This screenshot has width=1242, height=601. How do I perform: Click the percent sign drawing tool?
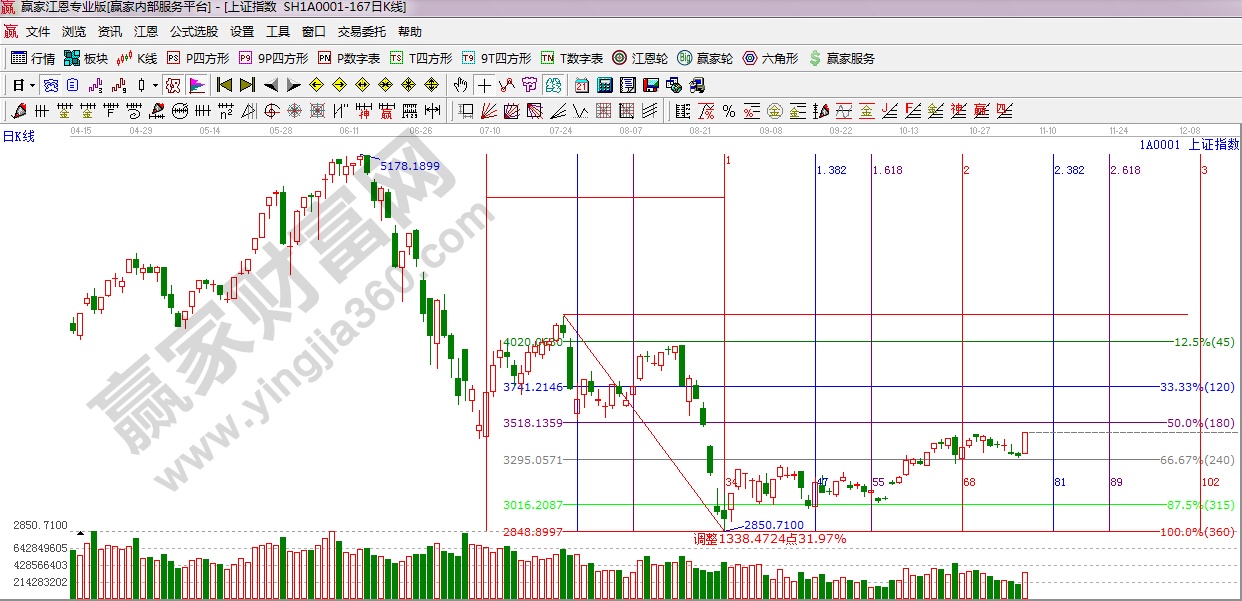[x=729, y=110]
